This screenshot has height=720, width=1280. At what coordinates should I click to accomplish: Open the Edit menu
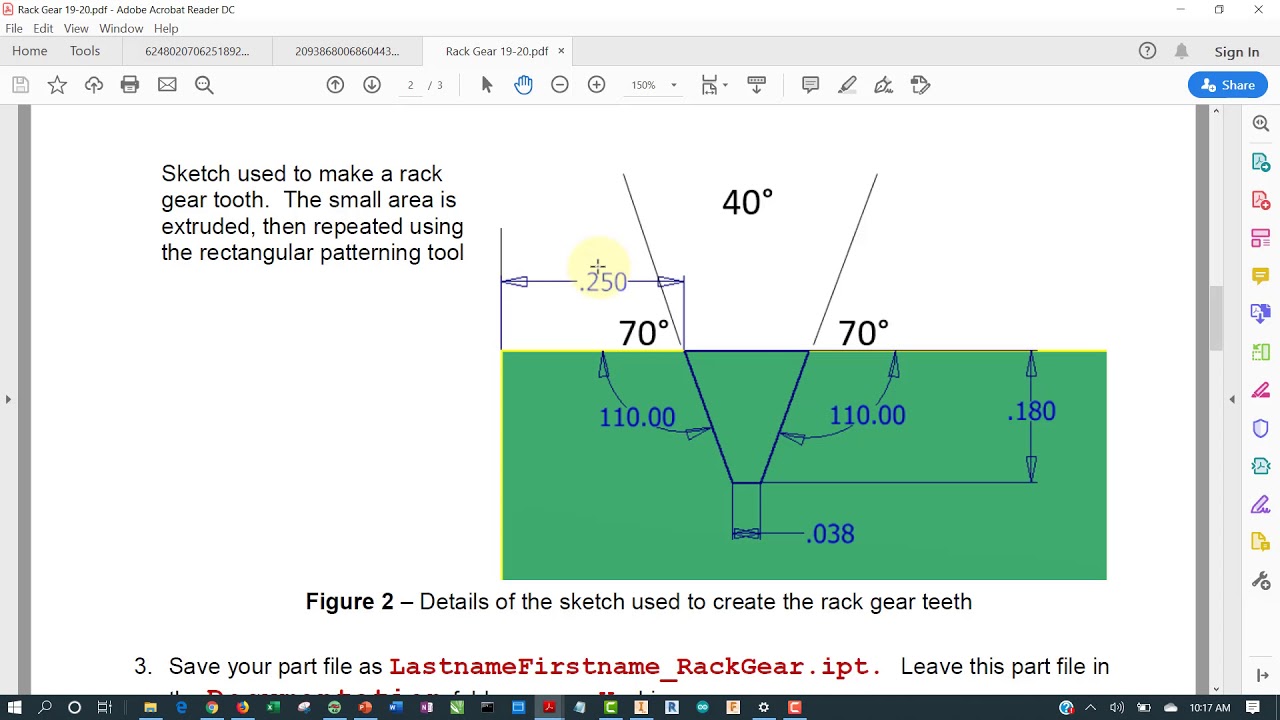coord(43,29)
